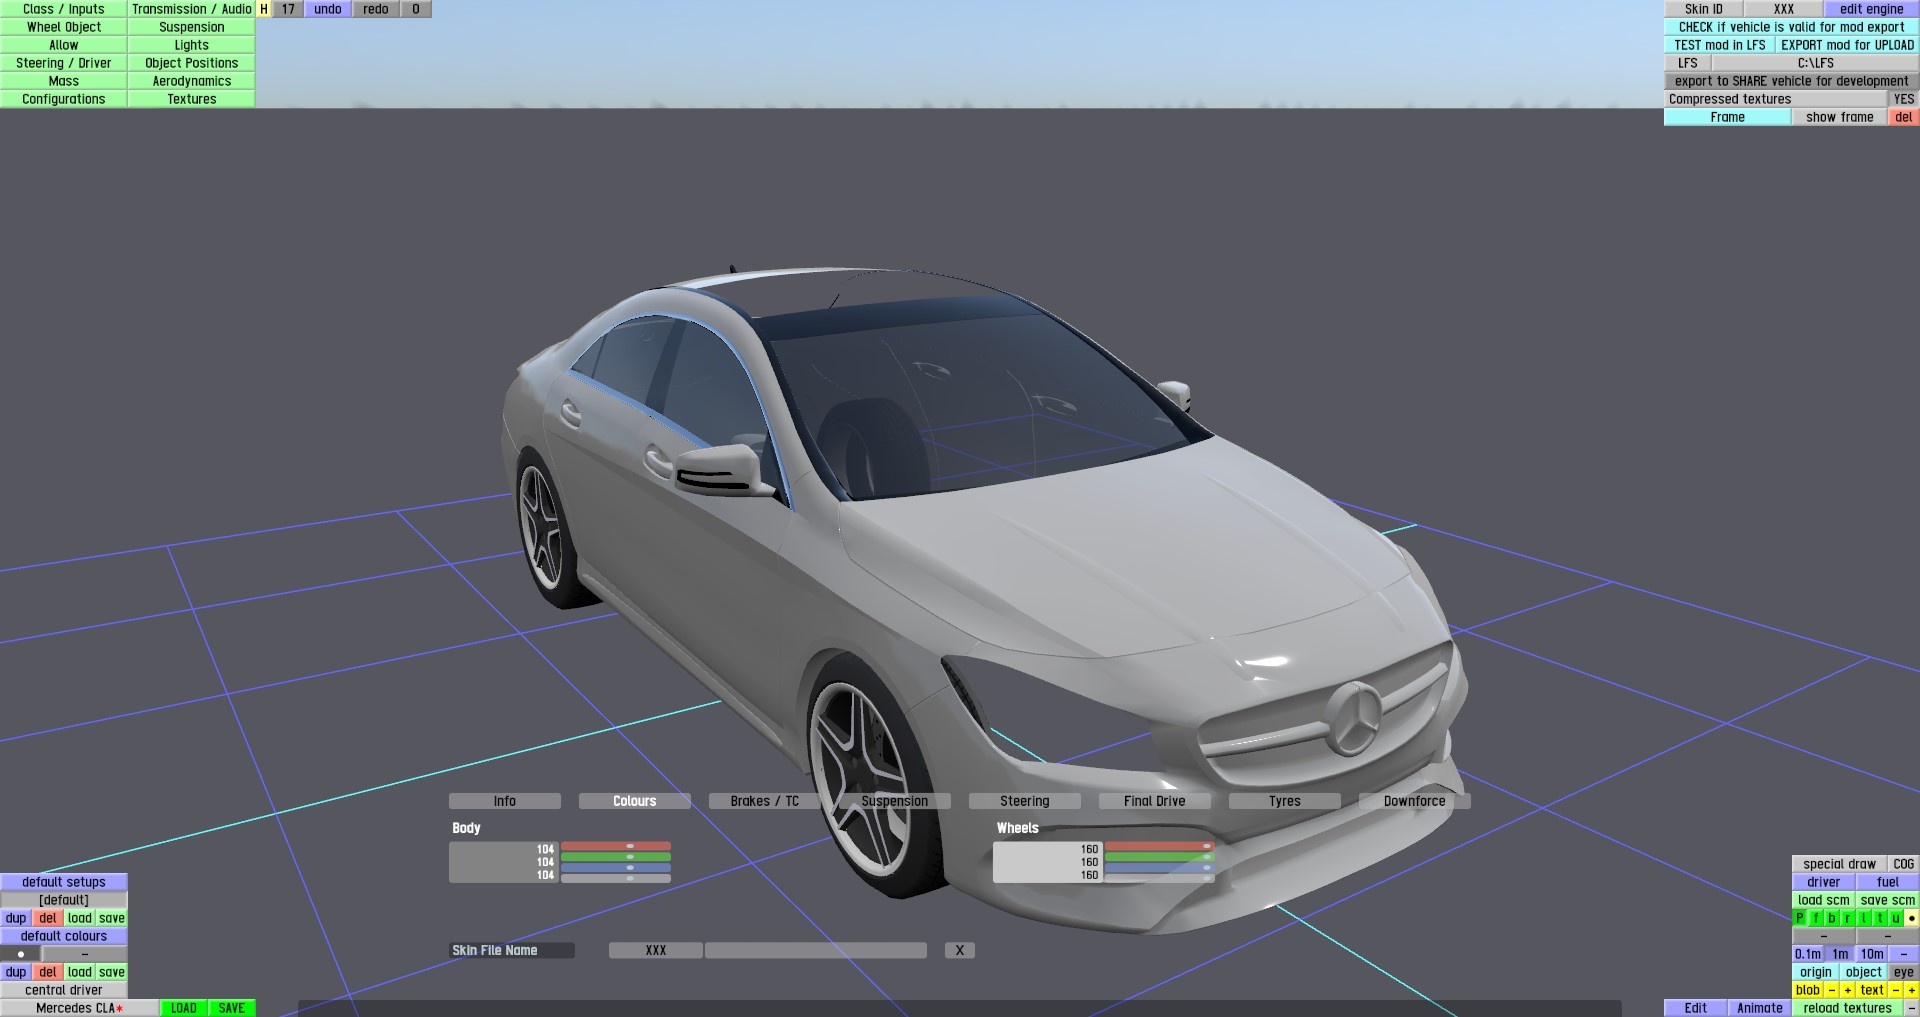Click the empty skin file name field
1920x1017 pixels.
816,950
